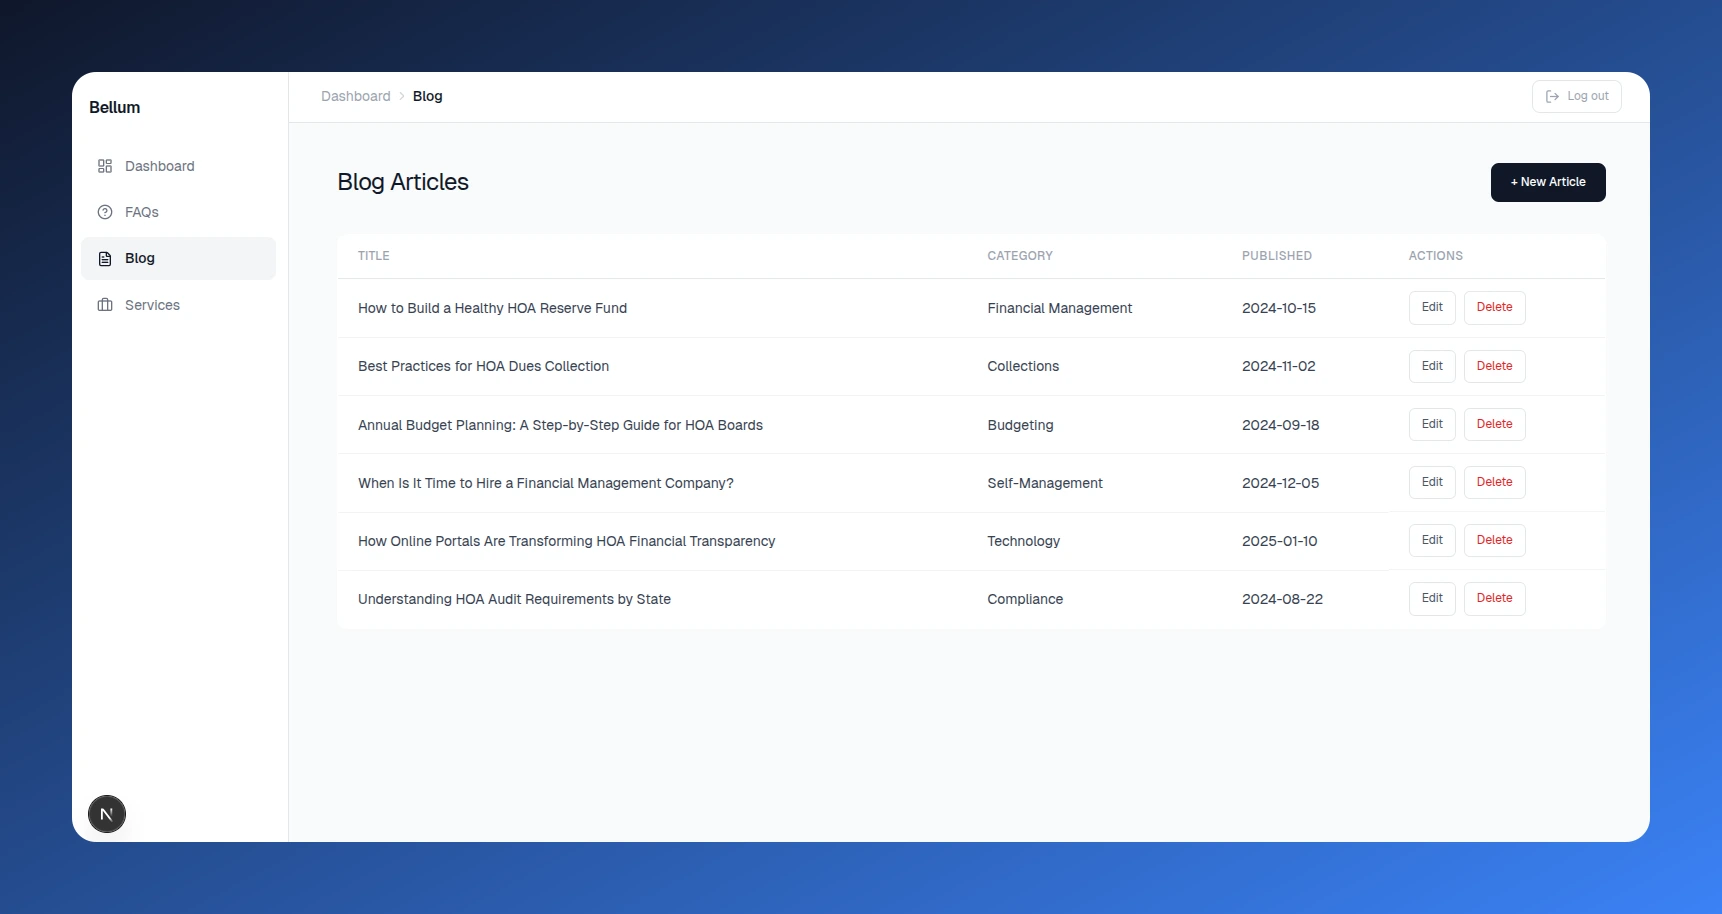Image resolution: width=1722 pixels, height=914 pixels.
Task: Click the CATEGORY column header
Action: (1020, 256)
